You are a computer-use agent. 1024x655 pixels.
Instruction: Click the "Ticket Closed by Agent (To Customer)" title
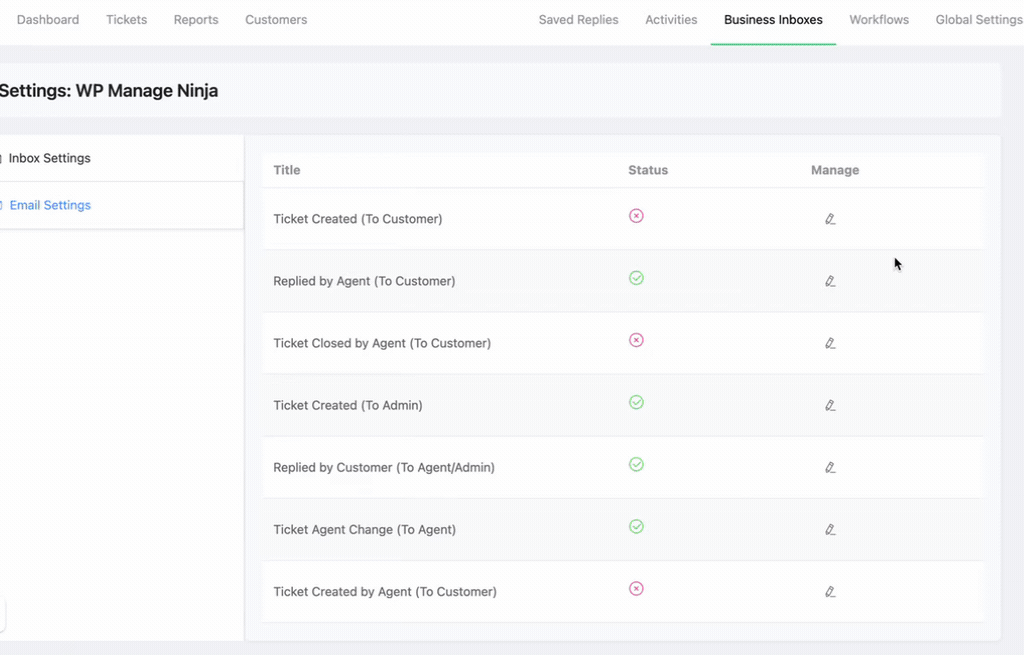[382, 343]
